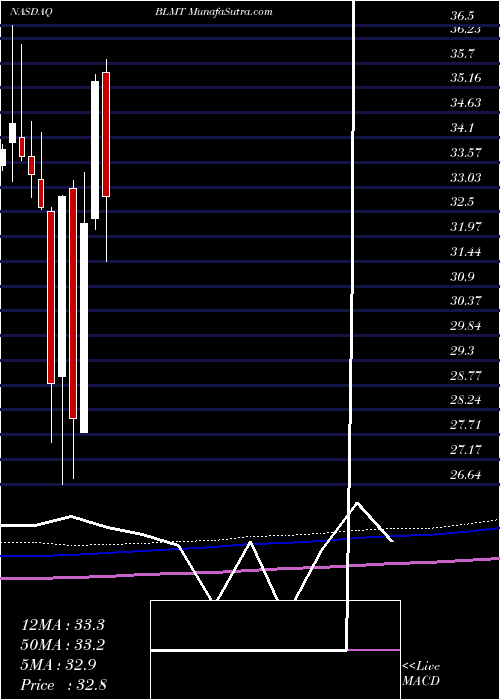
Task: Click the 30.9 price axis label
Action: click(x=462, y=277)
